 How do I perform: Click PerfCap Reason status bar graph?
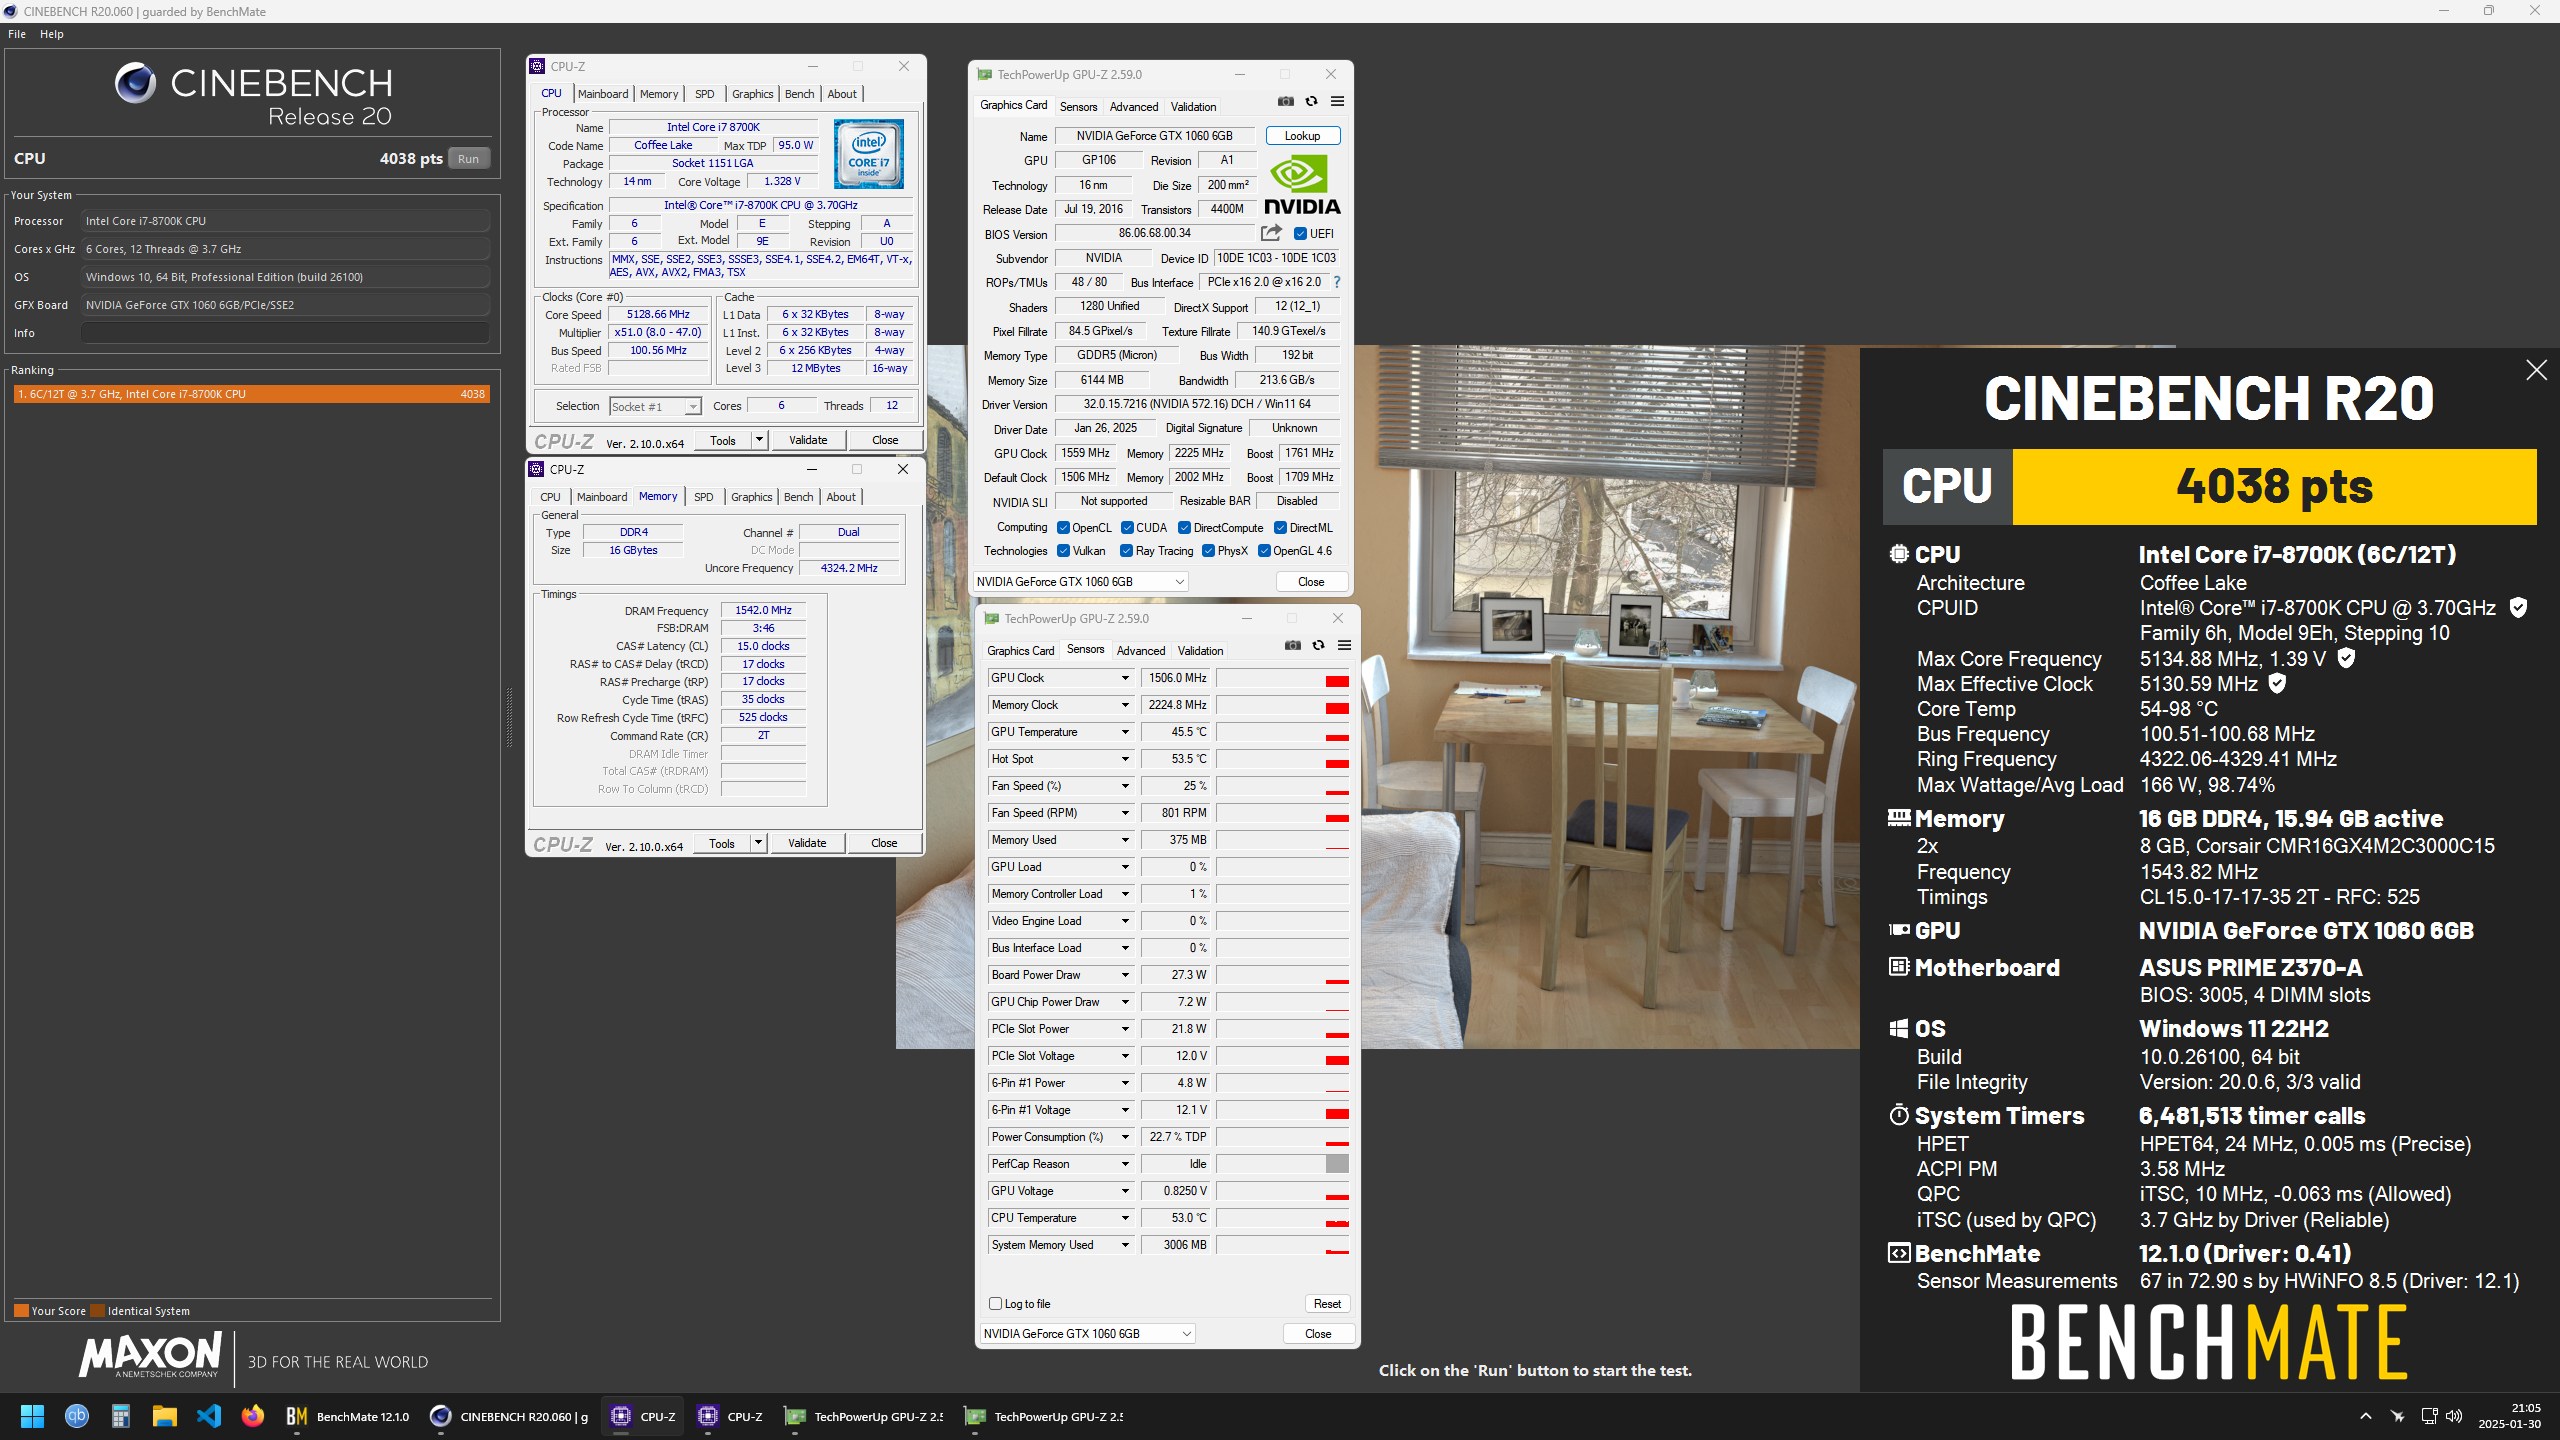(1283, 1164)
